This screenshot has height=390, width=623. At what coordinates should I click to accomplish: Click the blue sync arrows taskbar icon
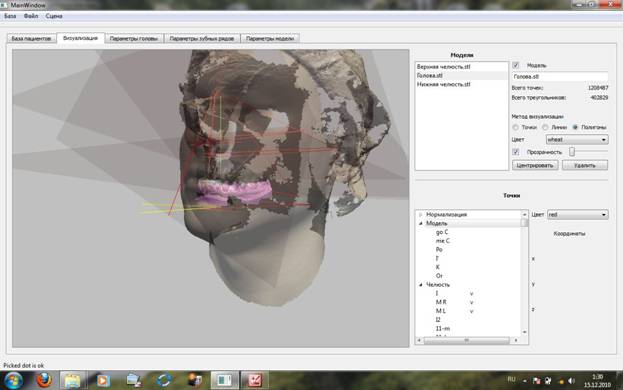164,380
